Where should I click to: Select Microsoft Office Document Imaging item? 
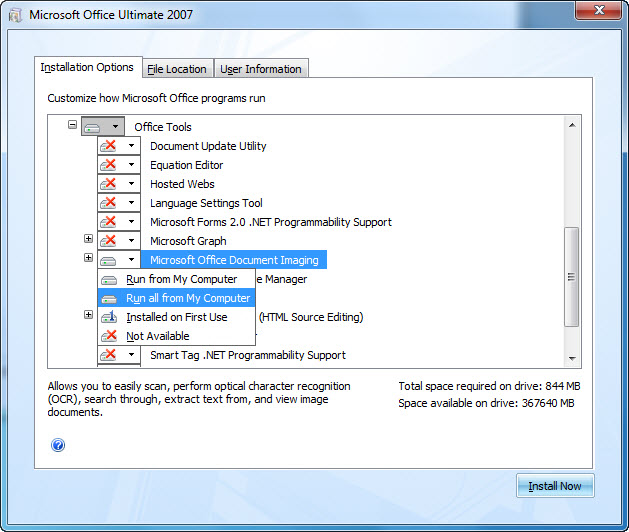[x=234, y=260]
